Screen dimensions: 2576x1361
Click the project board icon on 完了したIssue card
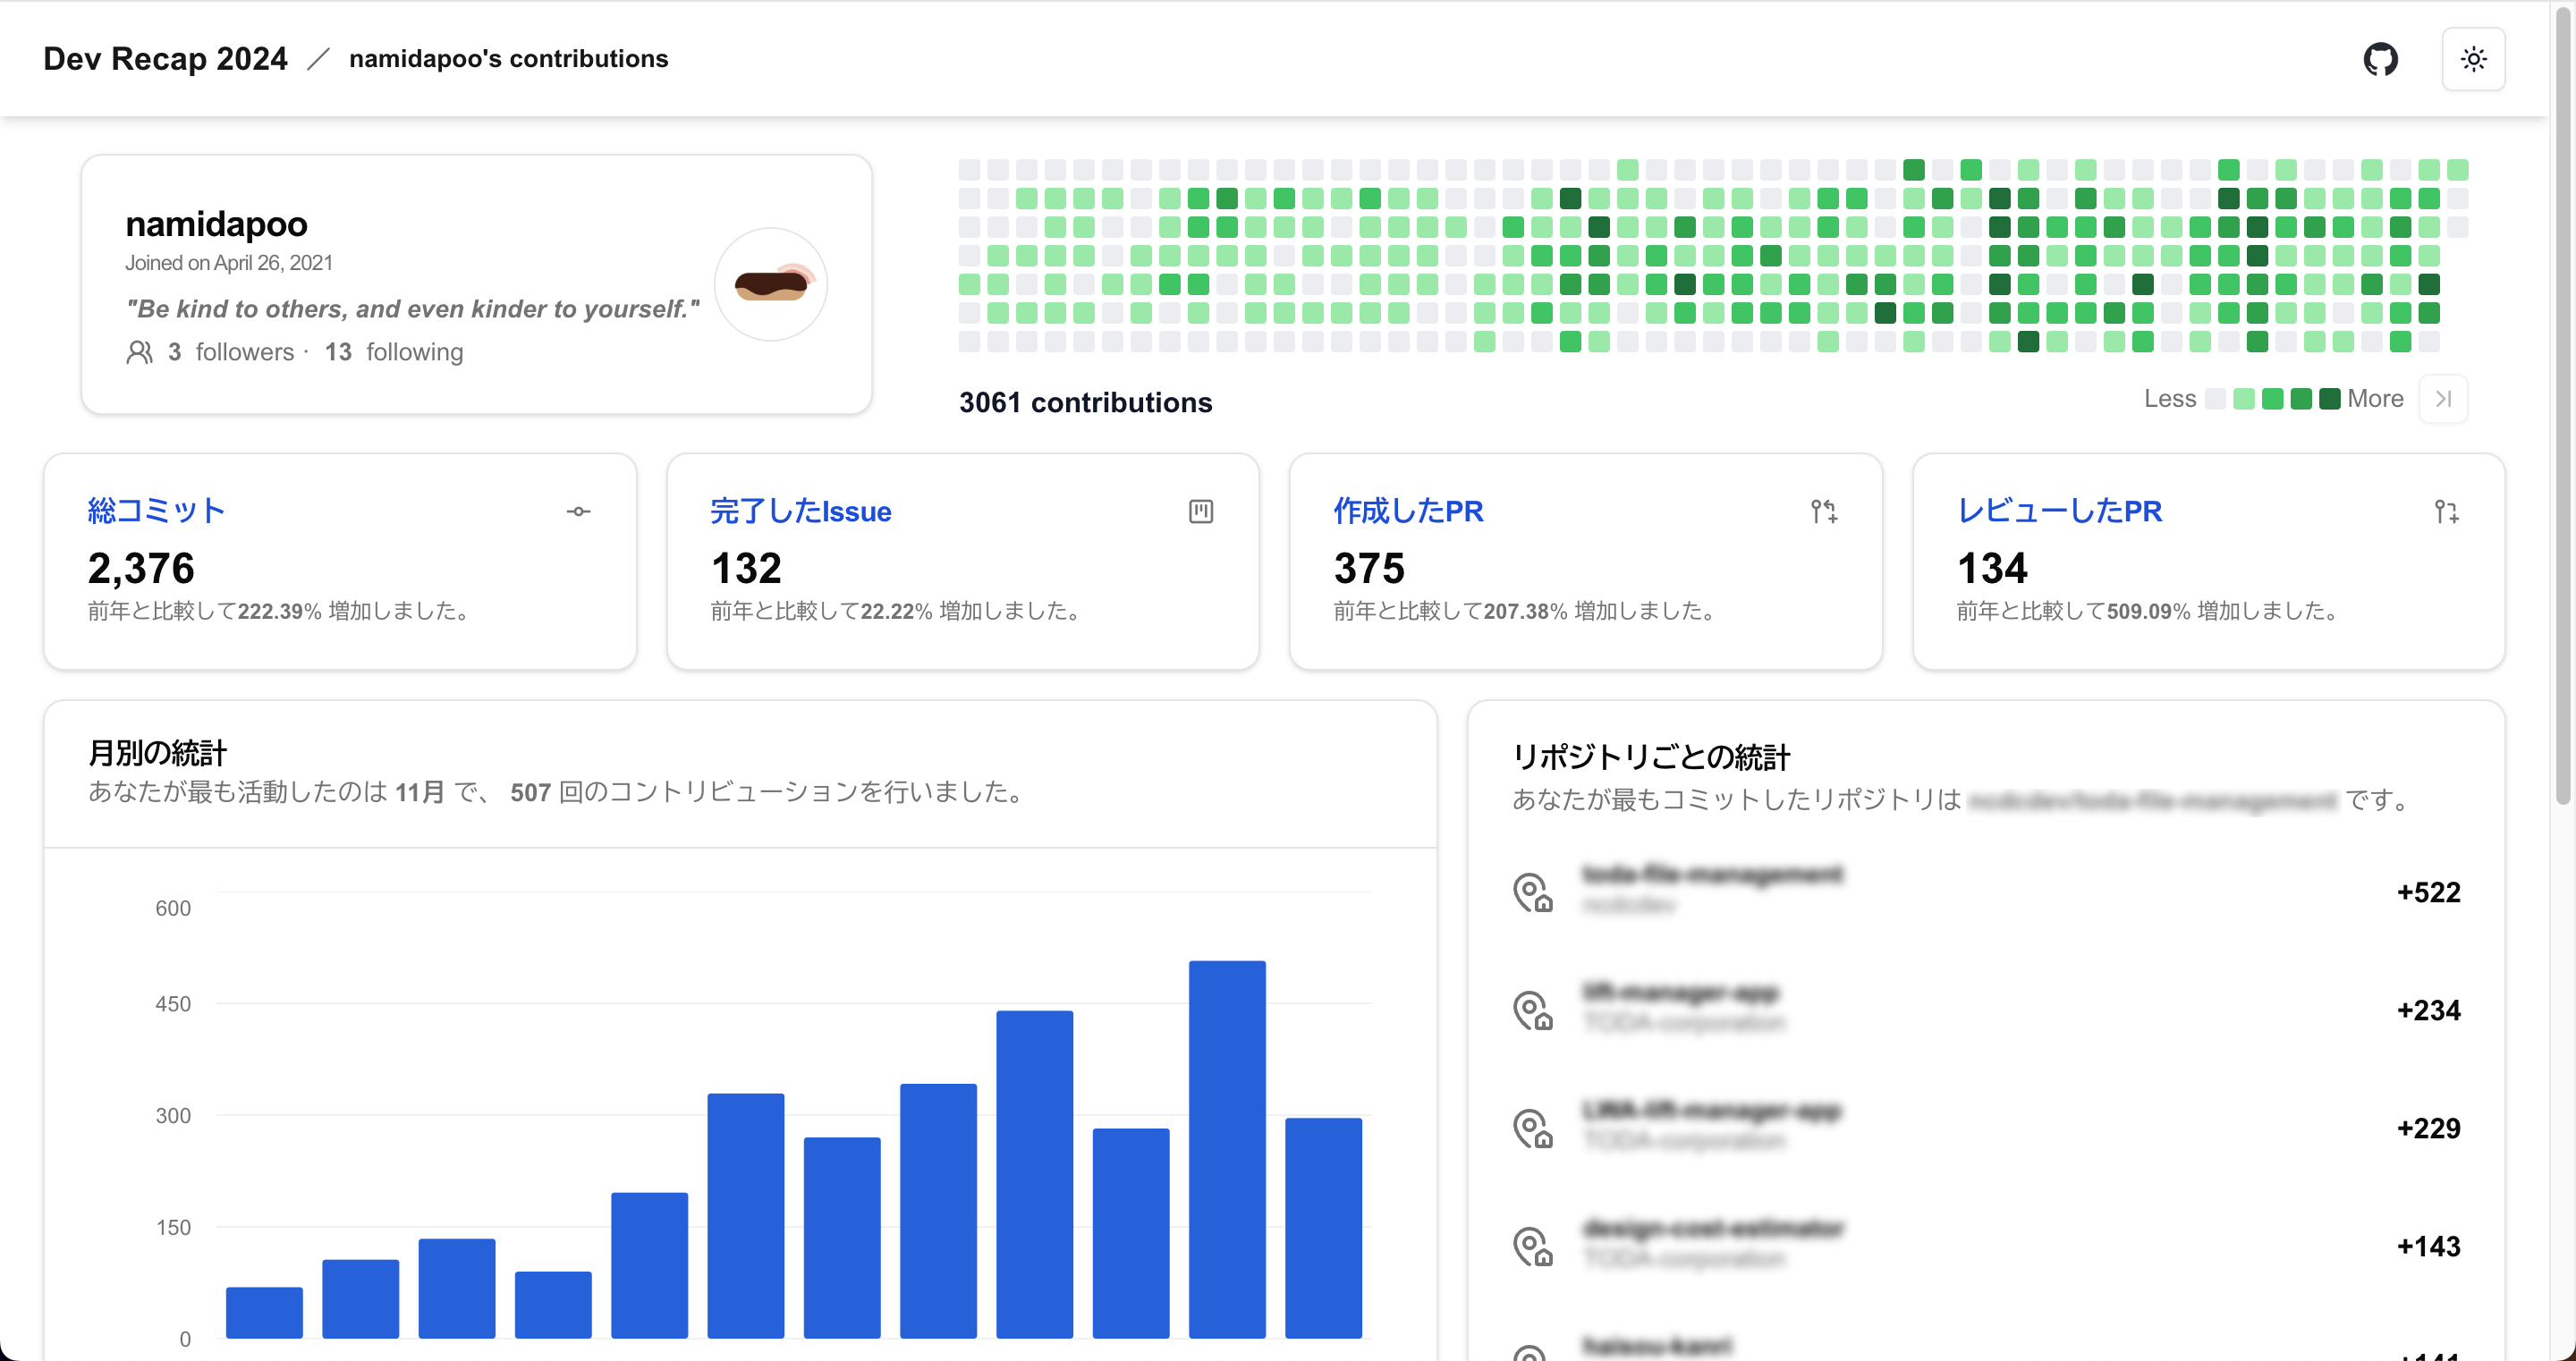click(x=1201, y=511)
